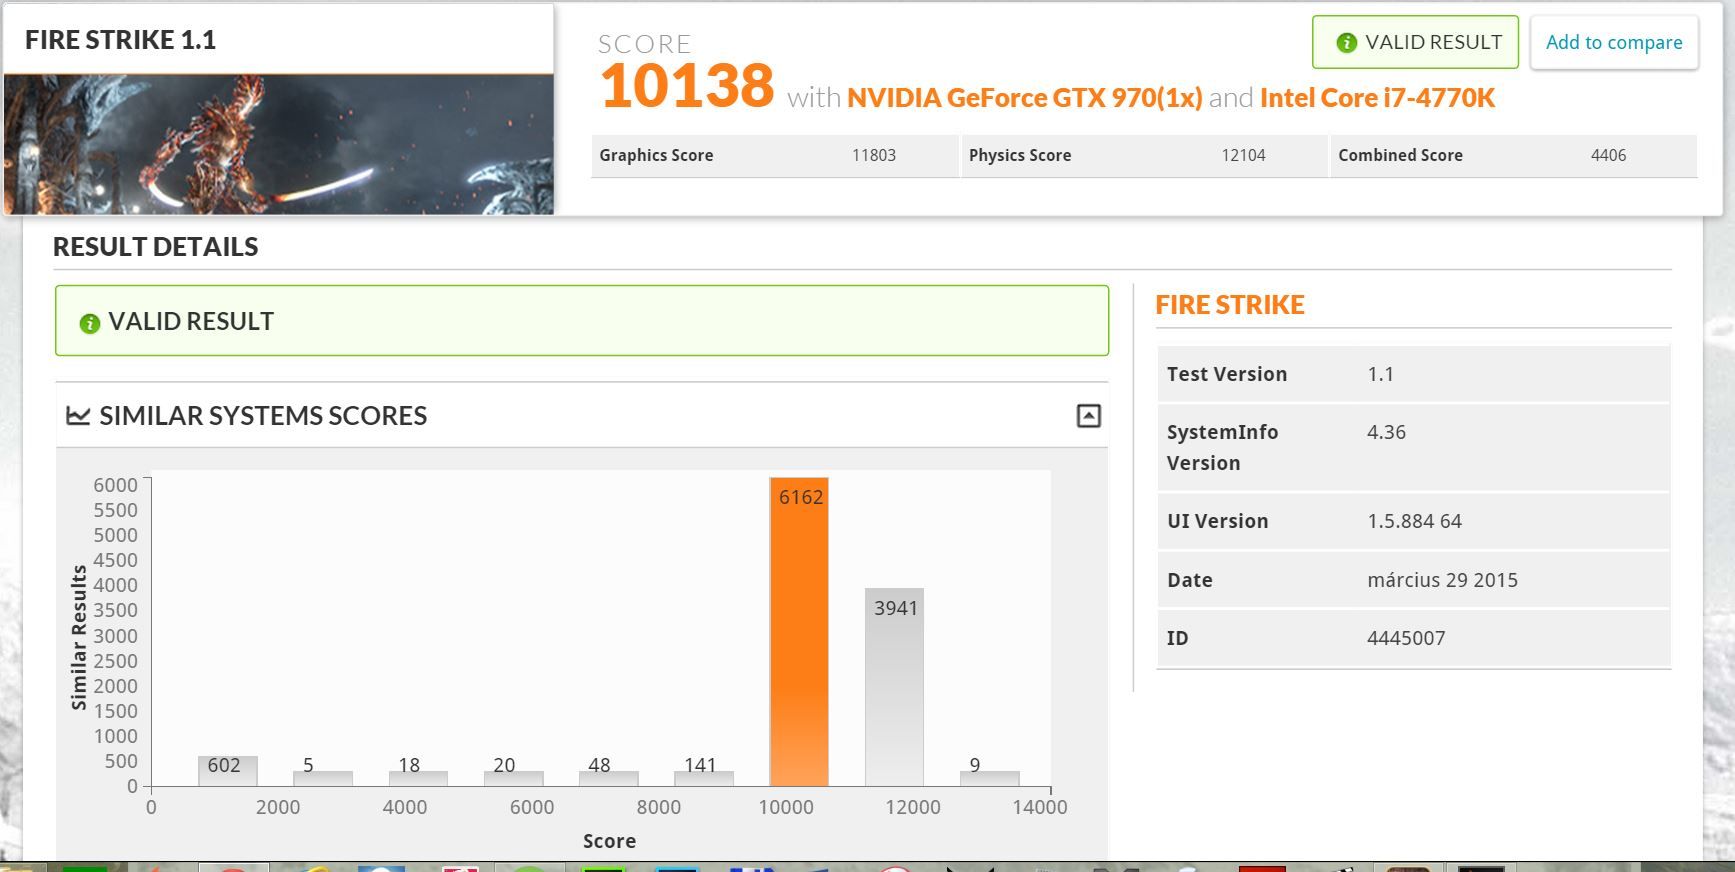Select the orange 6162 bar in the chart

(799, 632)
